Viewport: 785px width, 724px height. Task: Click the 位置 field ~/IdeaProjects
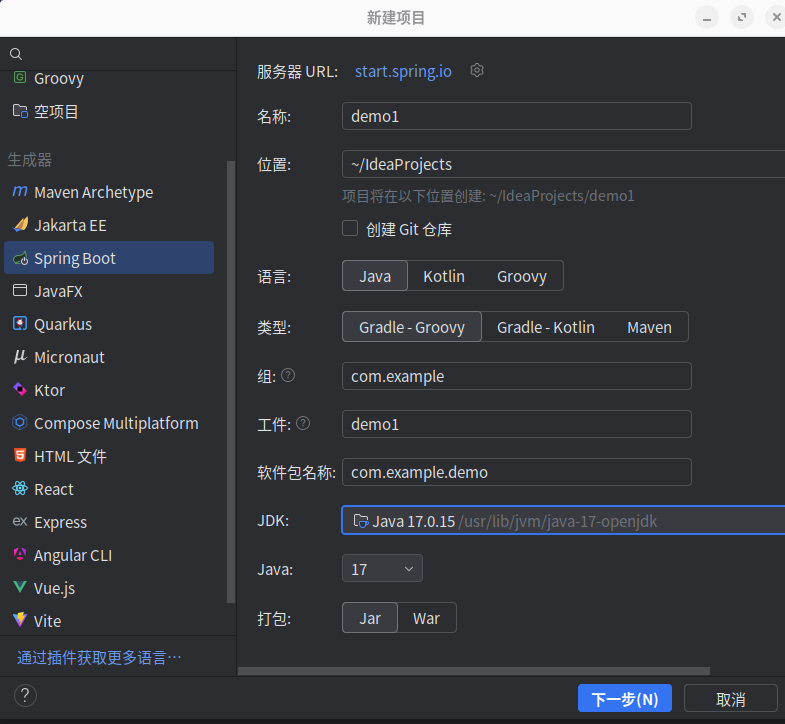point(563,164)
